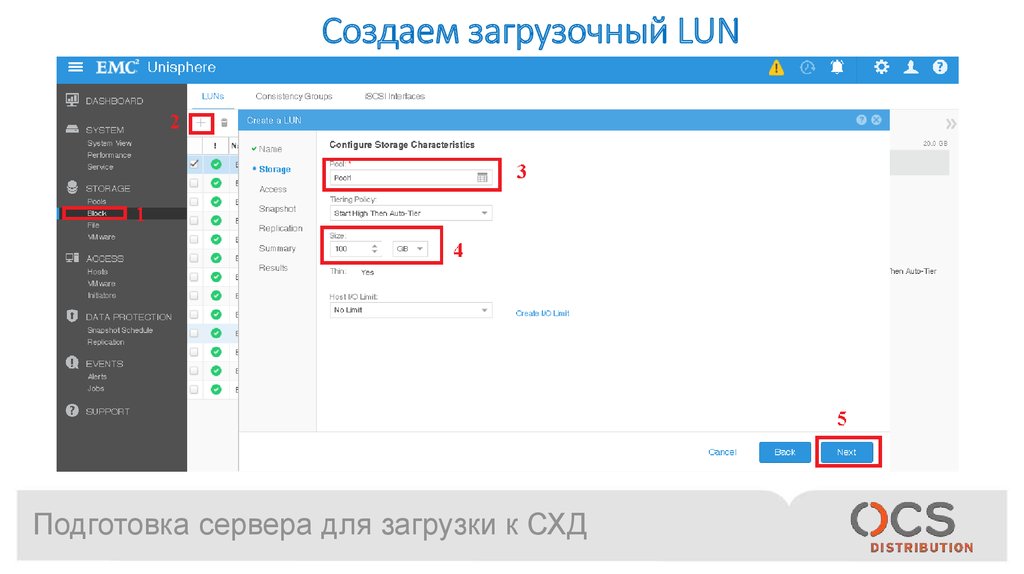1024x574 pixels.
Task: Click the Events section icon
Action: pyautogui.click(x=72, y=363)
